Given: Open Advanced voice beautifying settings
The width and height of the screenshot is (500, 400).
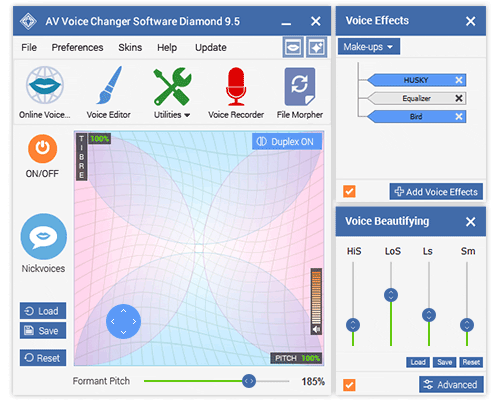Looking at the screenshot, I should tap(451, 385).
